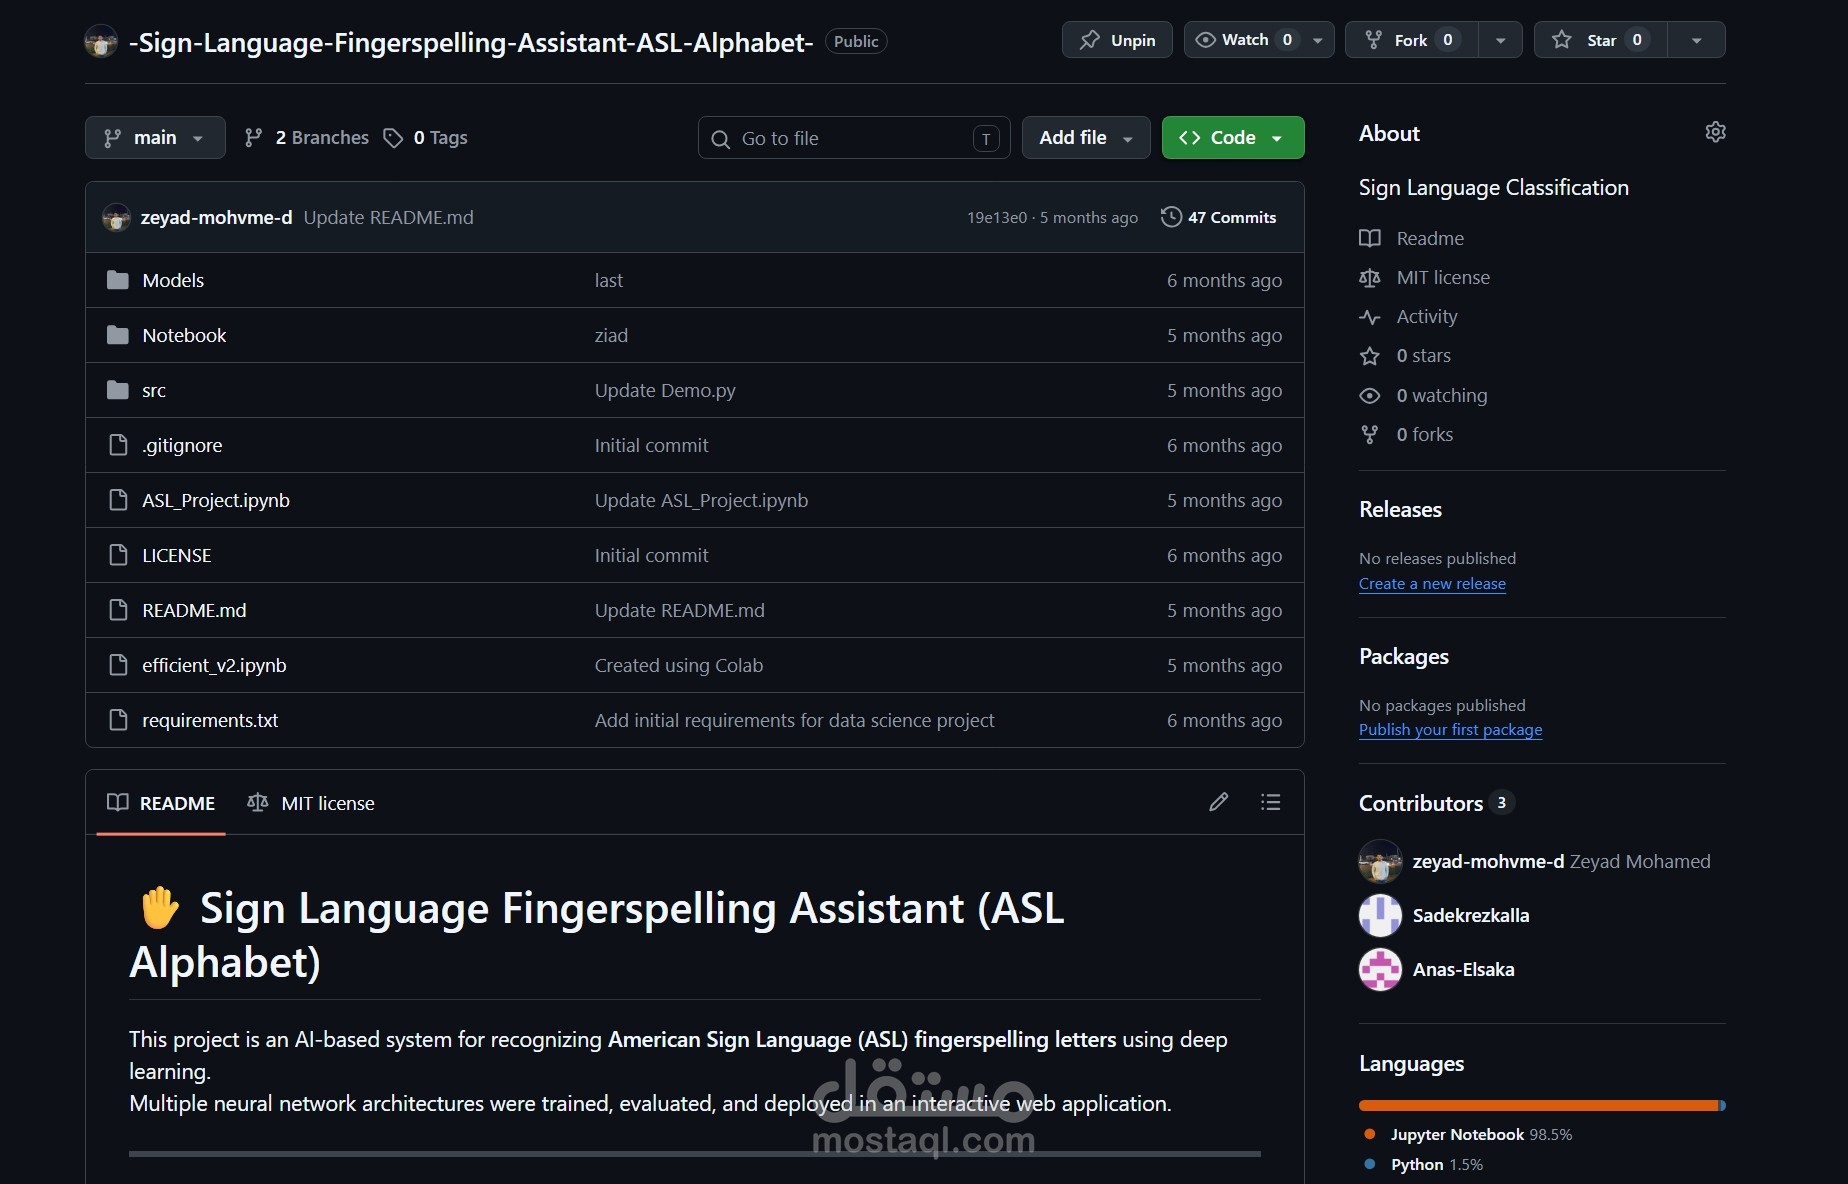
Task: View the 0 Tags link
Action: 426,138
